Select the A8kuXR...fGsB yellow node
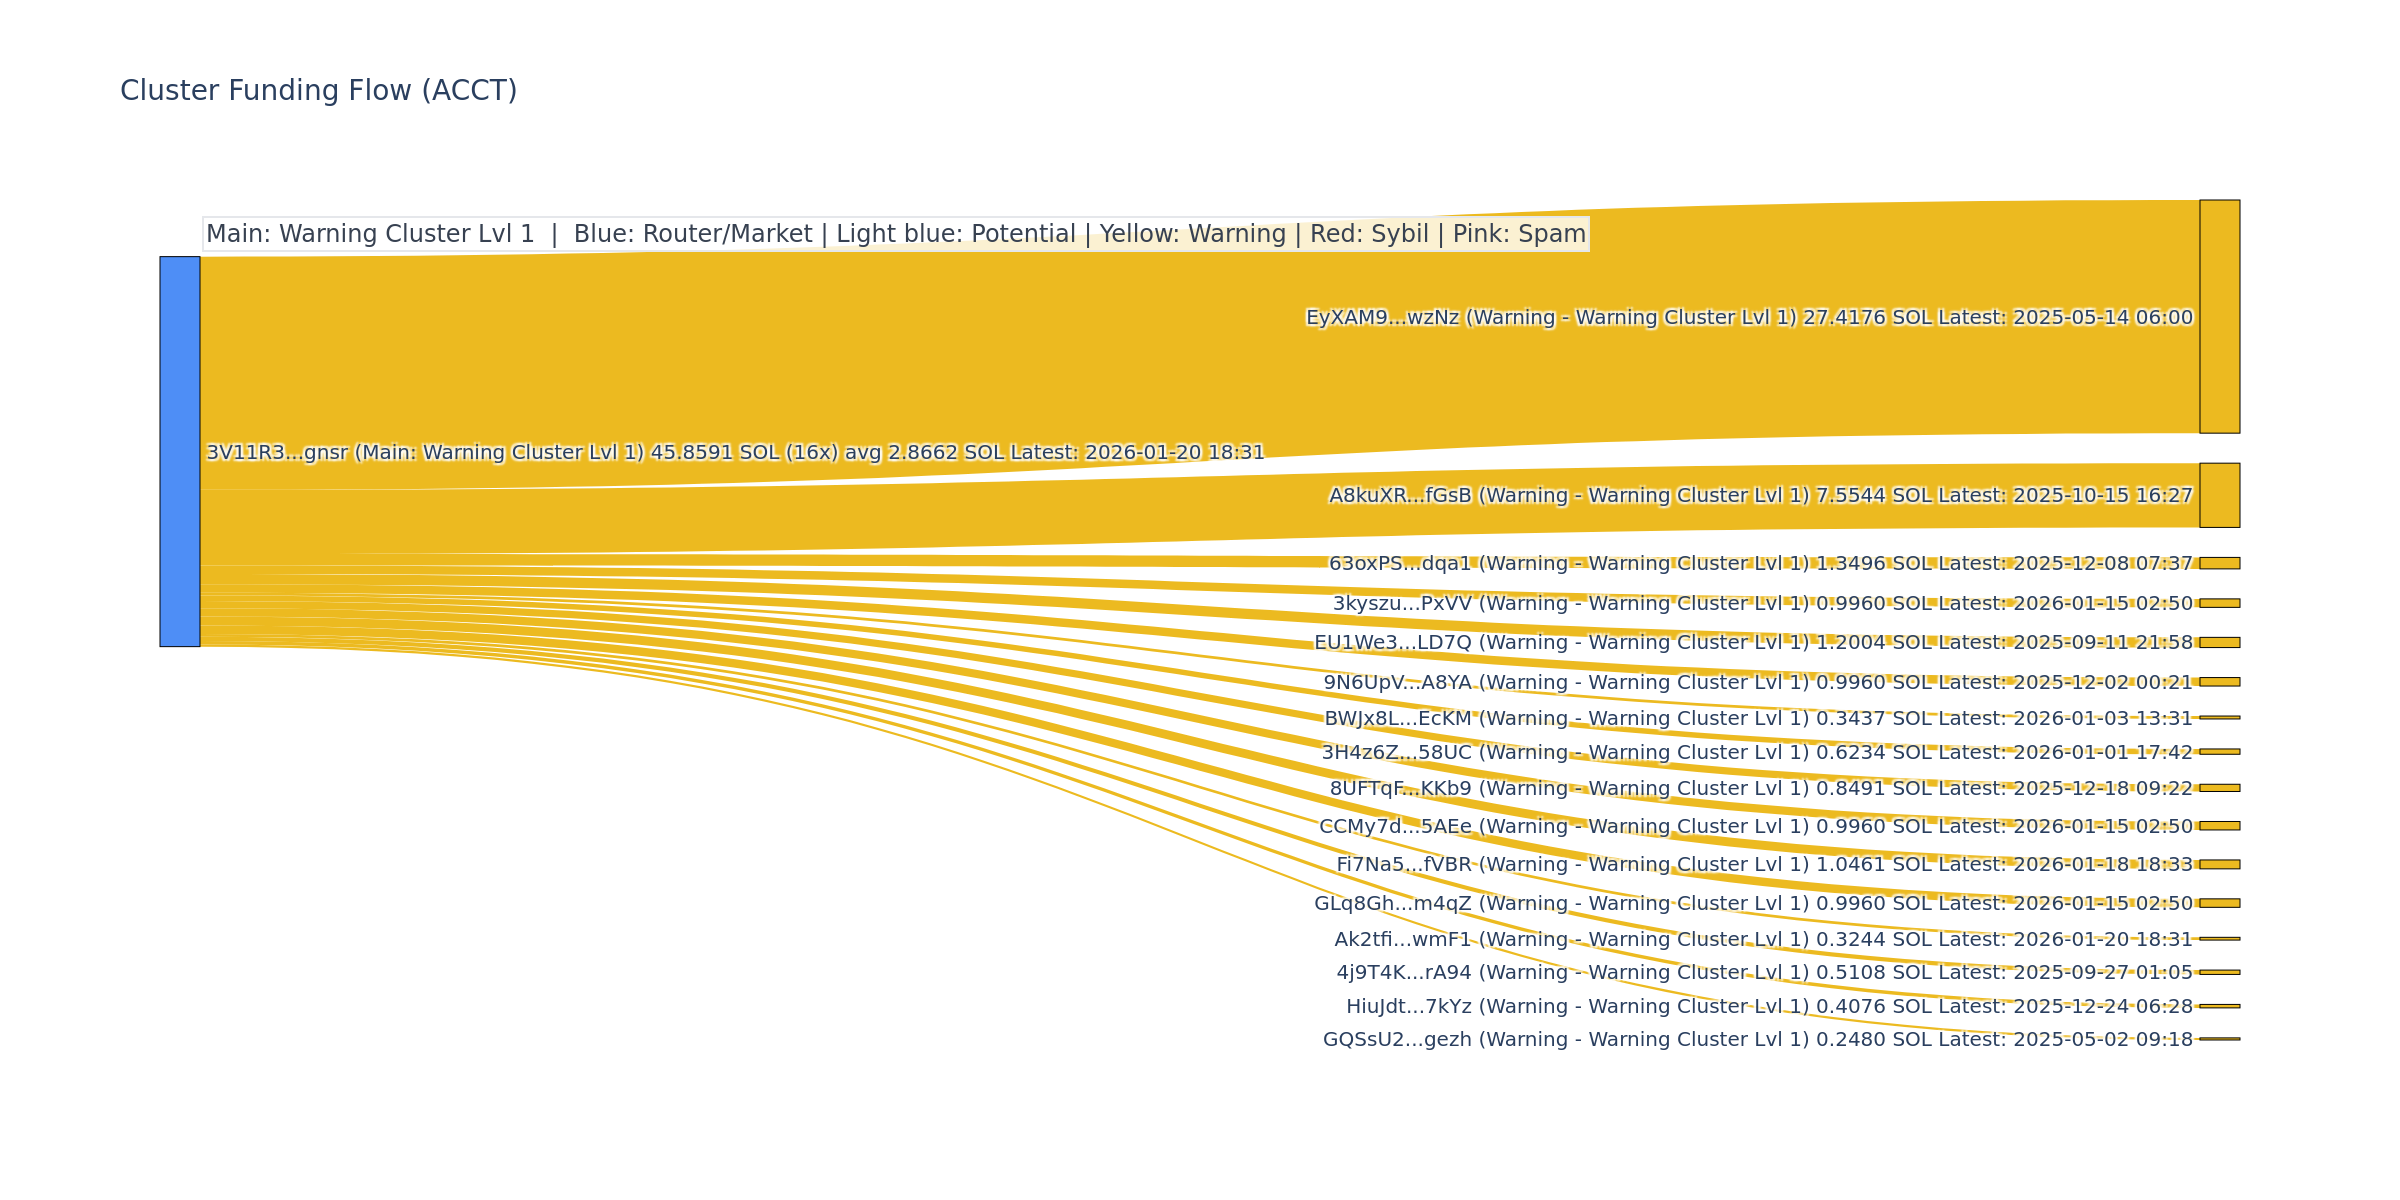 pyautogui.click(x=2219, y=495)
